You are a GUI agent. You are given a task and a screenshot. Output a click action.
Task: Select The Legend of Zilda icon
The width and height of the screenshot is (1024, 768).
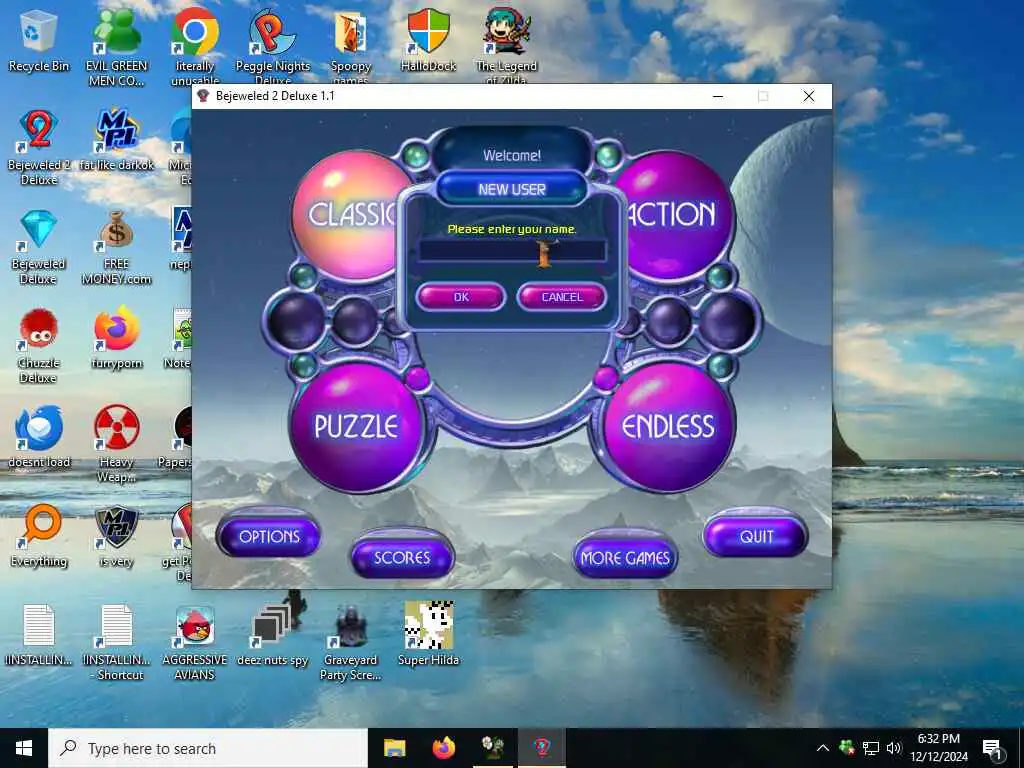tap(507, 46)
